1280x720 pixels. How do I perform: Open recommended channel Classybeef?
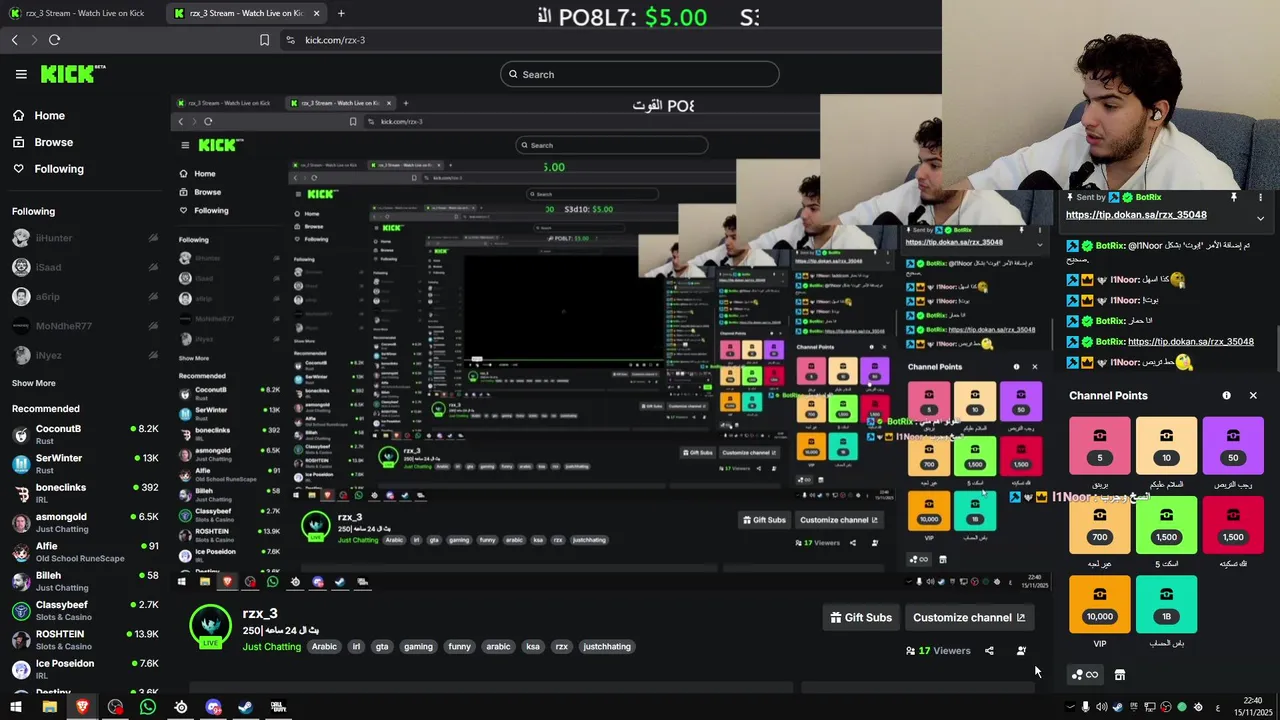tap(85, 610)
